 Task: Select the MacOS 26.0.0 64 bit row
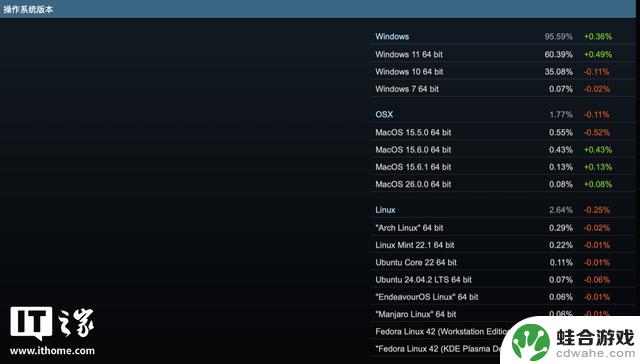(503, 184)
